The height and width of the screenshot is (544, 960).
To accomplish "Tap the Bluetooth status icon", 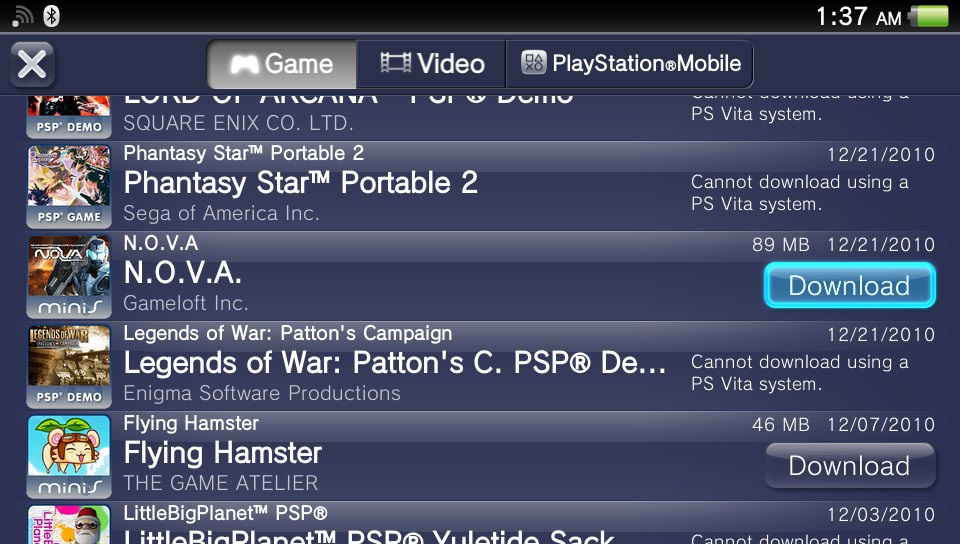I will (51, 17).
